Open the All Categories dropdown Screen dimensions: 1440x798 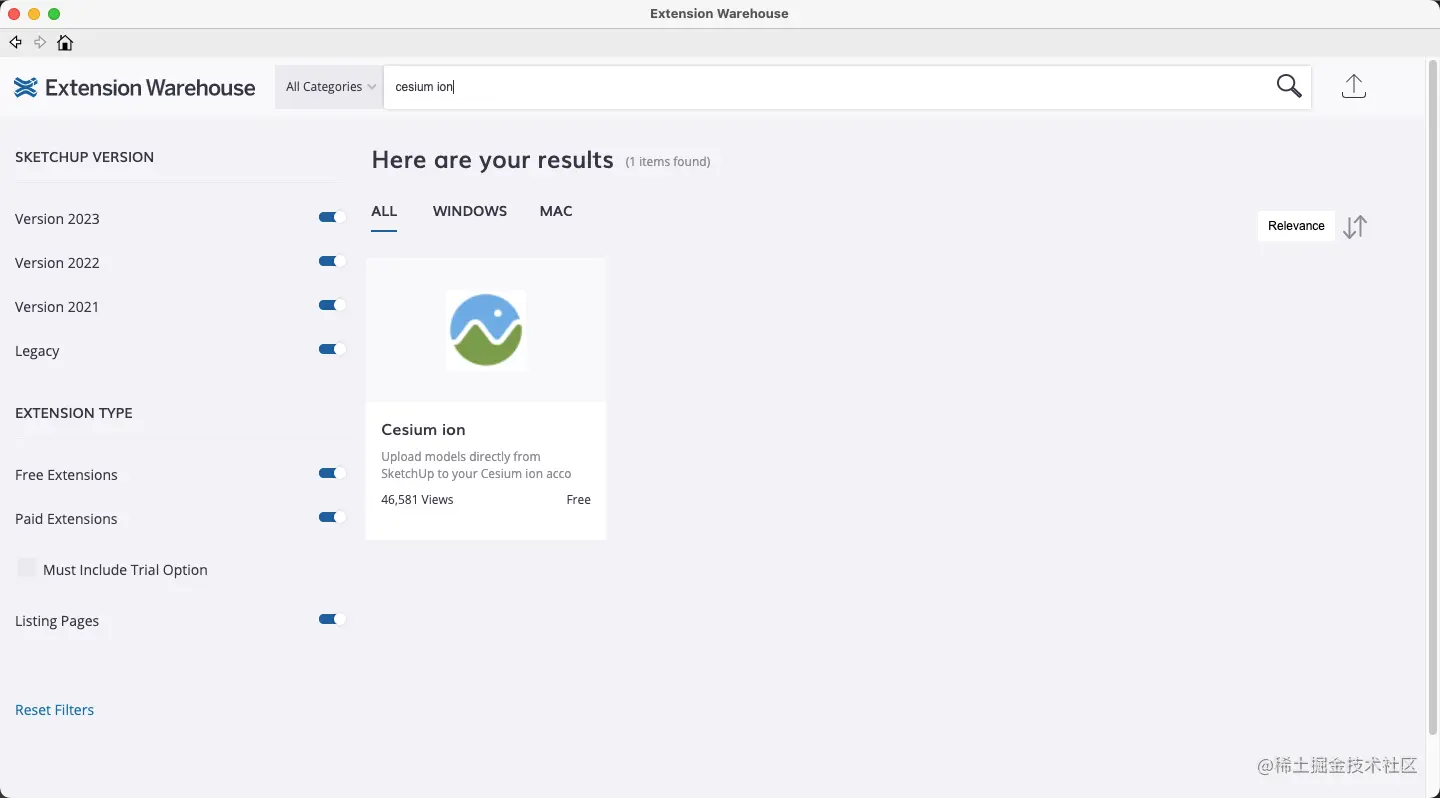click(330, 87)
